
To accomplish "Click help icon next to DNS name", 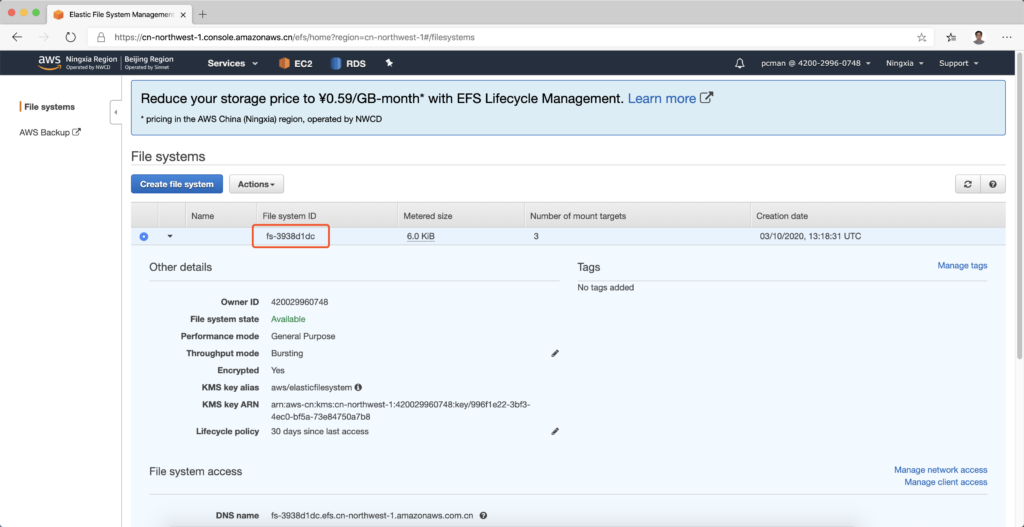I will tap(483, 516).
